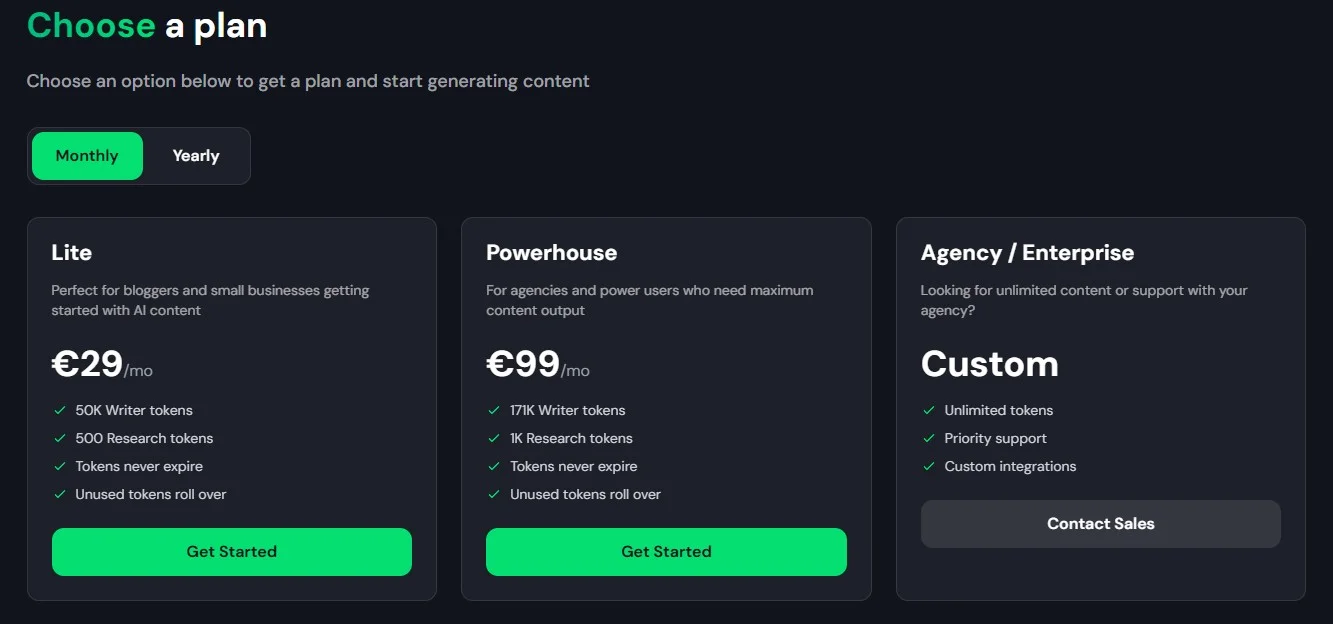The width and height of the screenshot is (1333, 624).
Task: Click the €29/mo price
Action: 102,365
